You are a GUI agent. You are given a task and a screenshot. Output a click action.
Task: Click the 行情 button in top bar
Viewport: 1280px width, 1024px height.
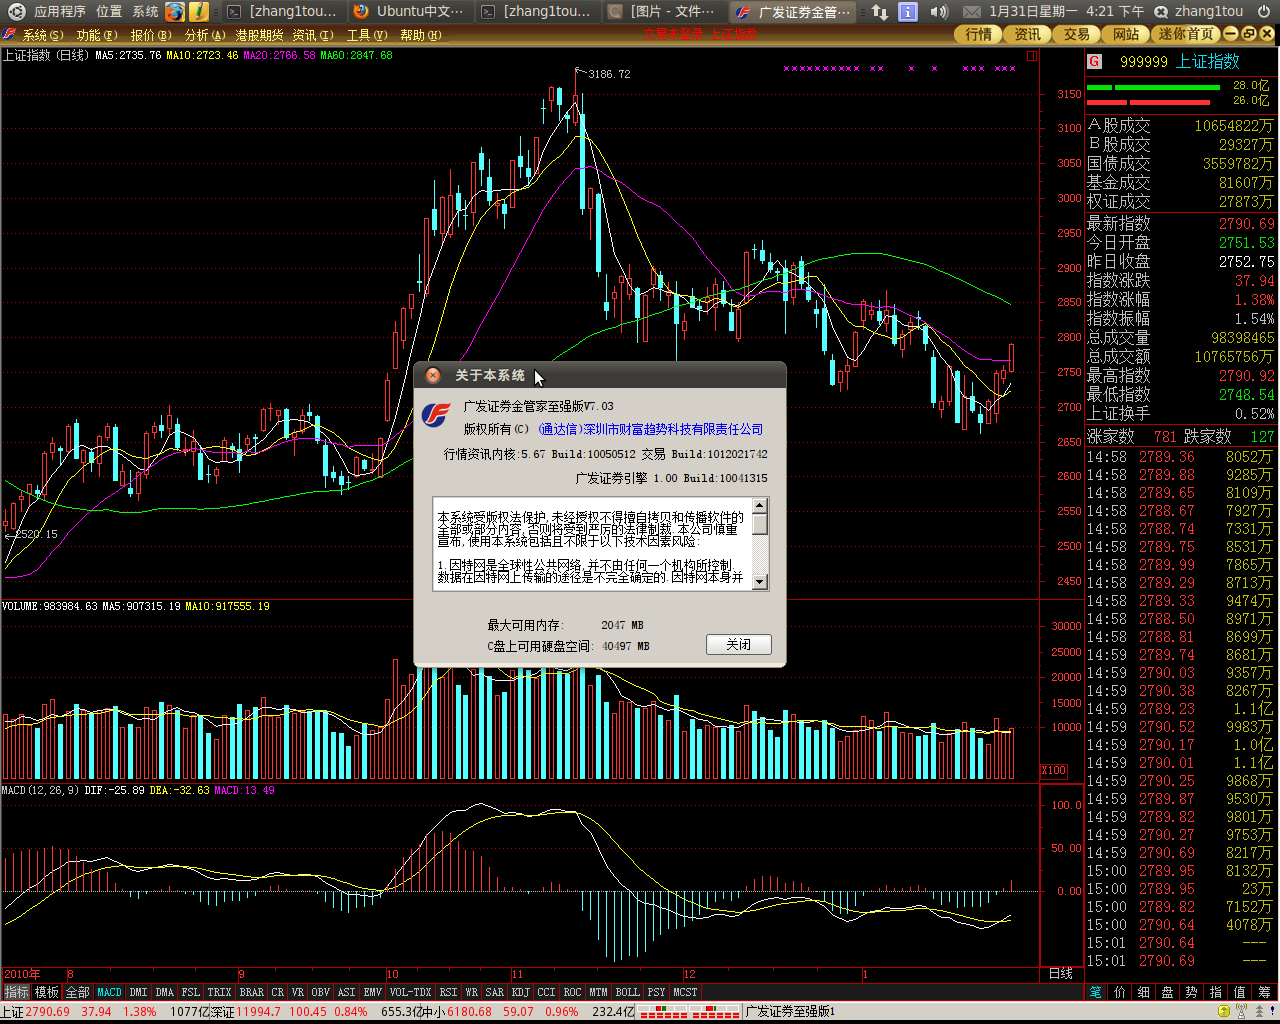[x=979, y=34]
